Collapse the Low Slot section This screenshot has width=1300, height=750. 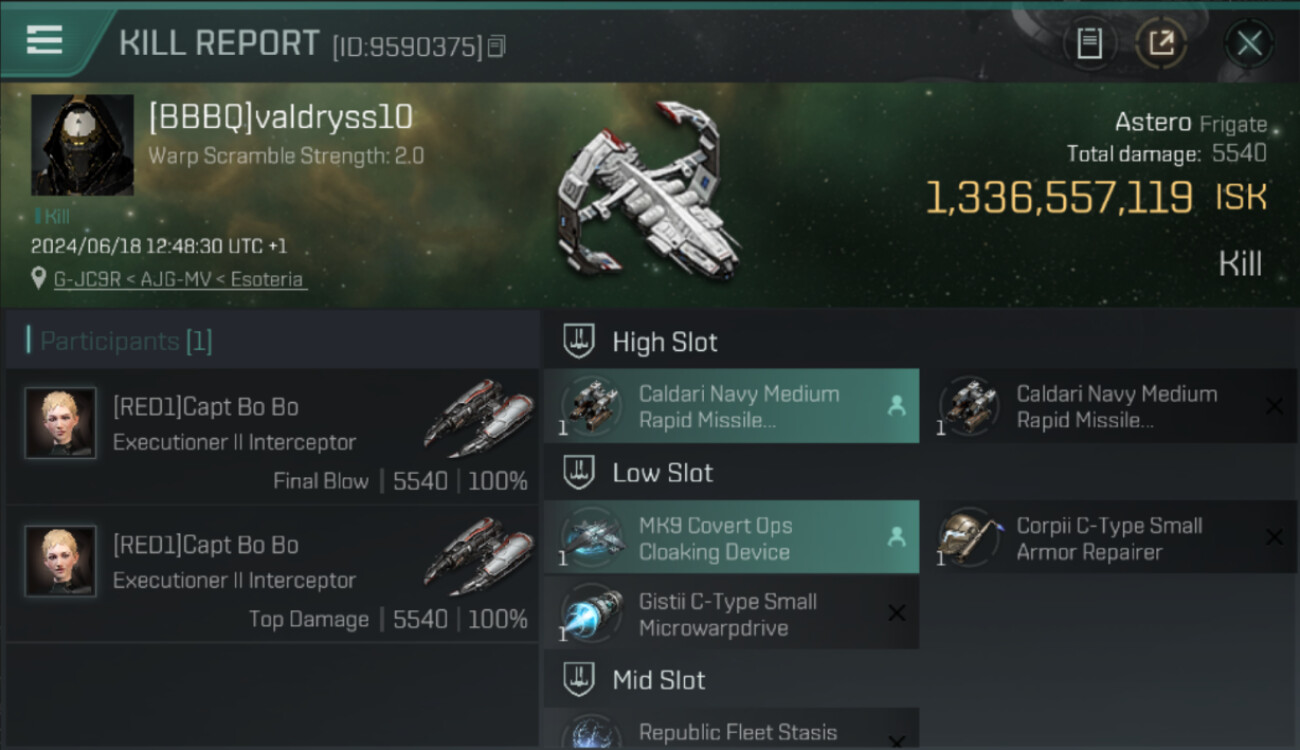(578, 473)
